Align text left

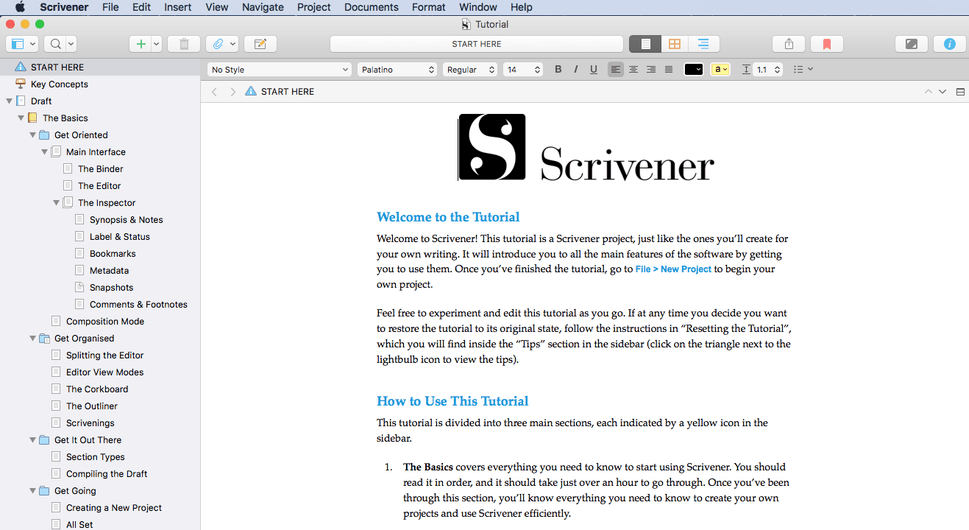point(616,70)
